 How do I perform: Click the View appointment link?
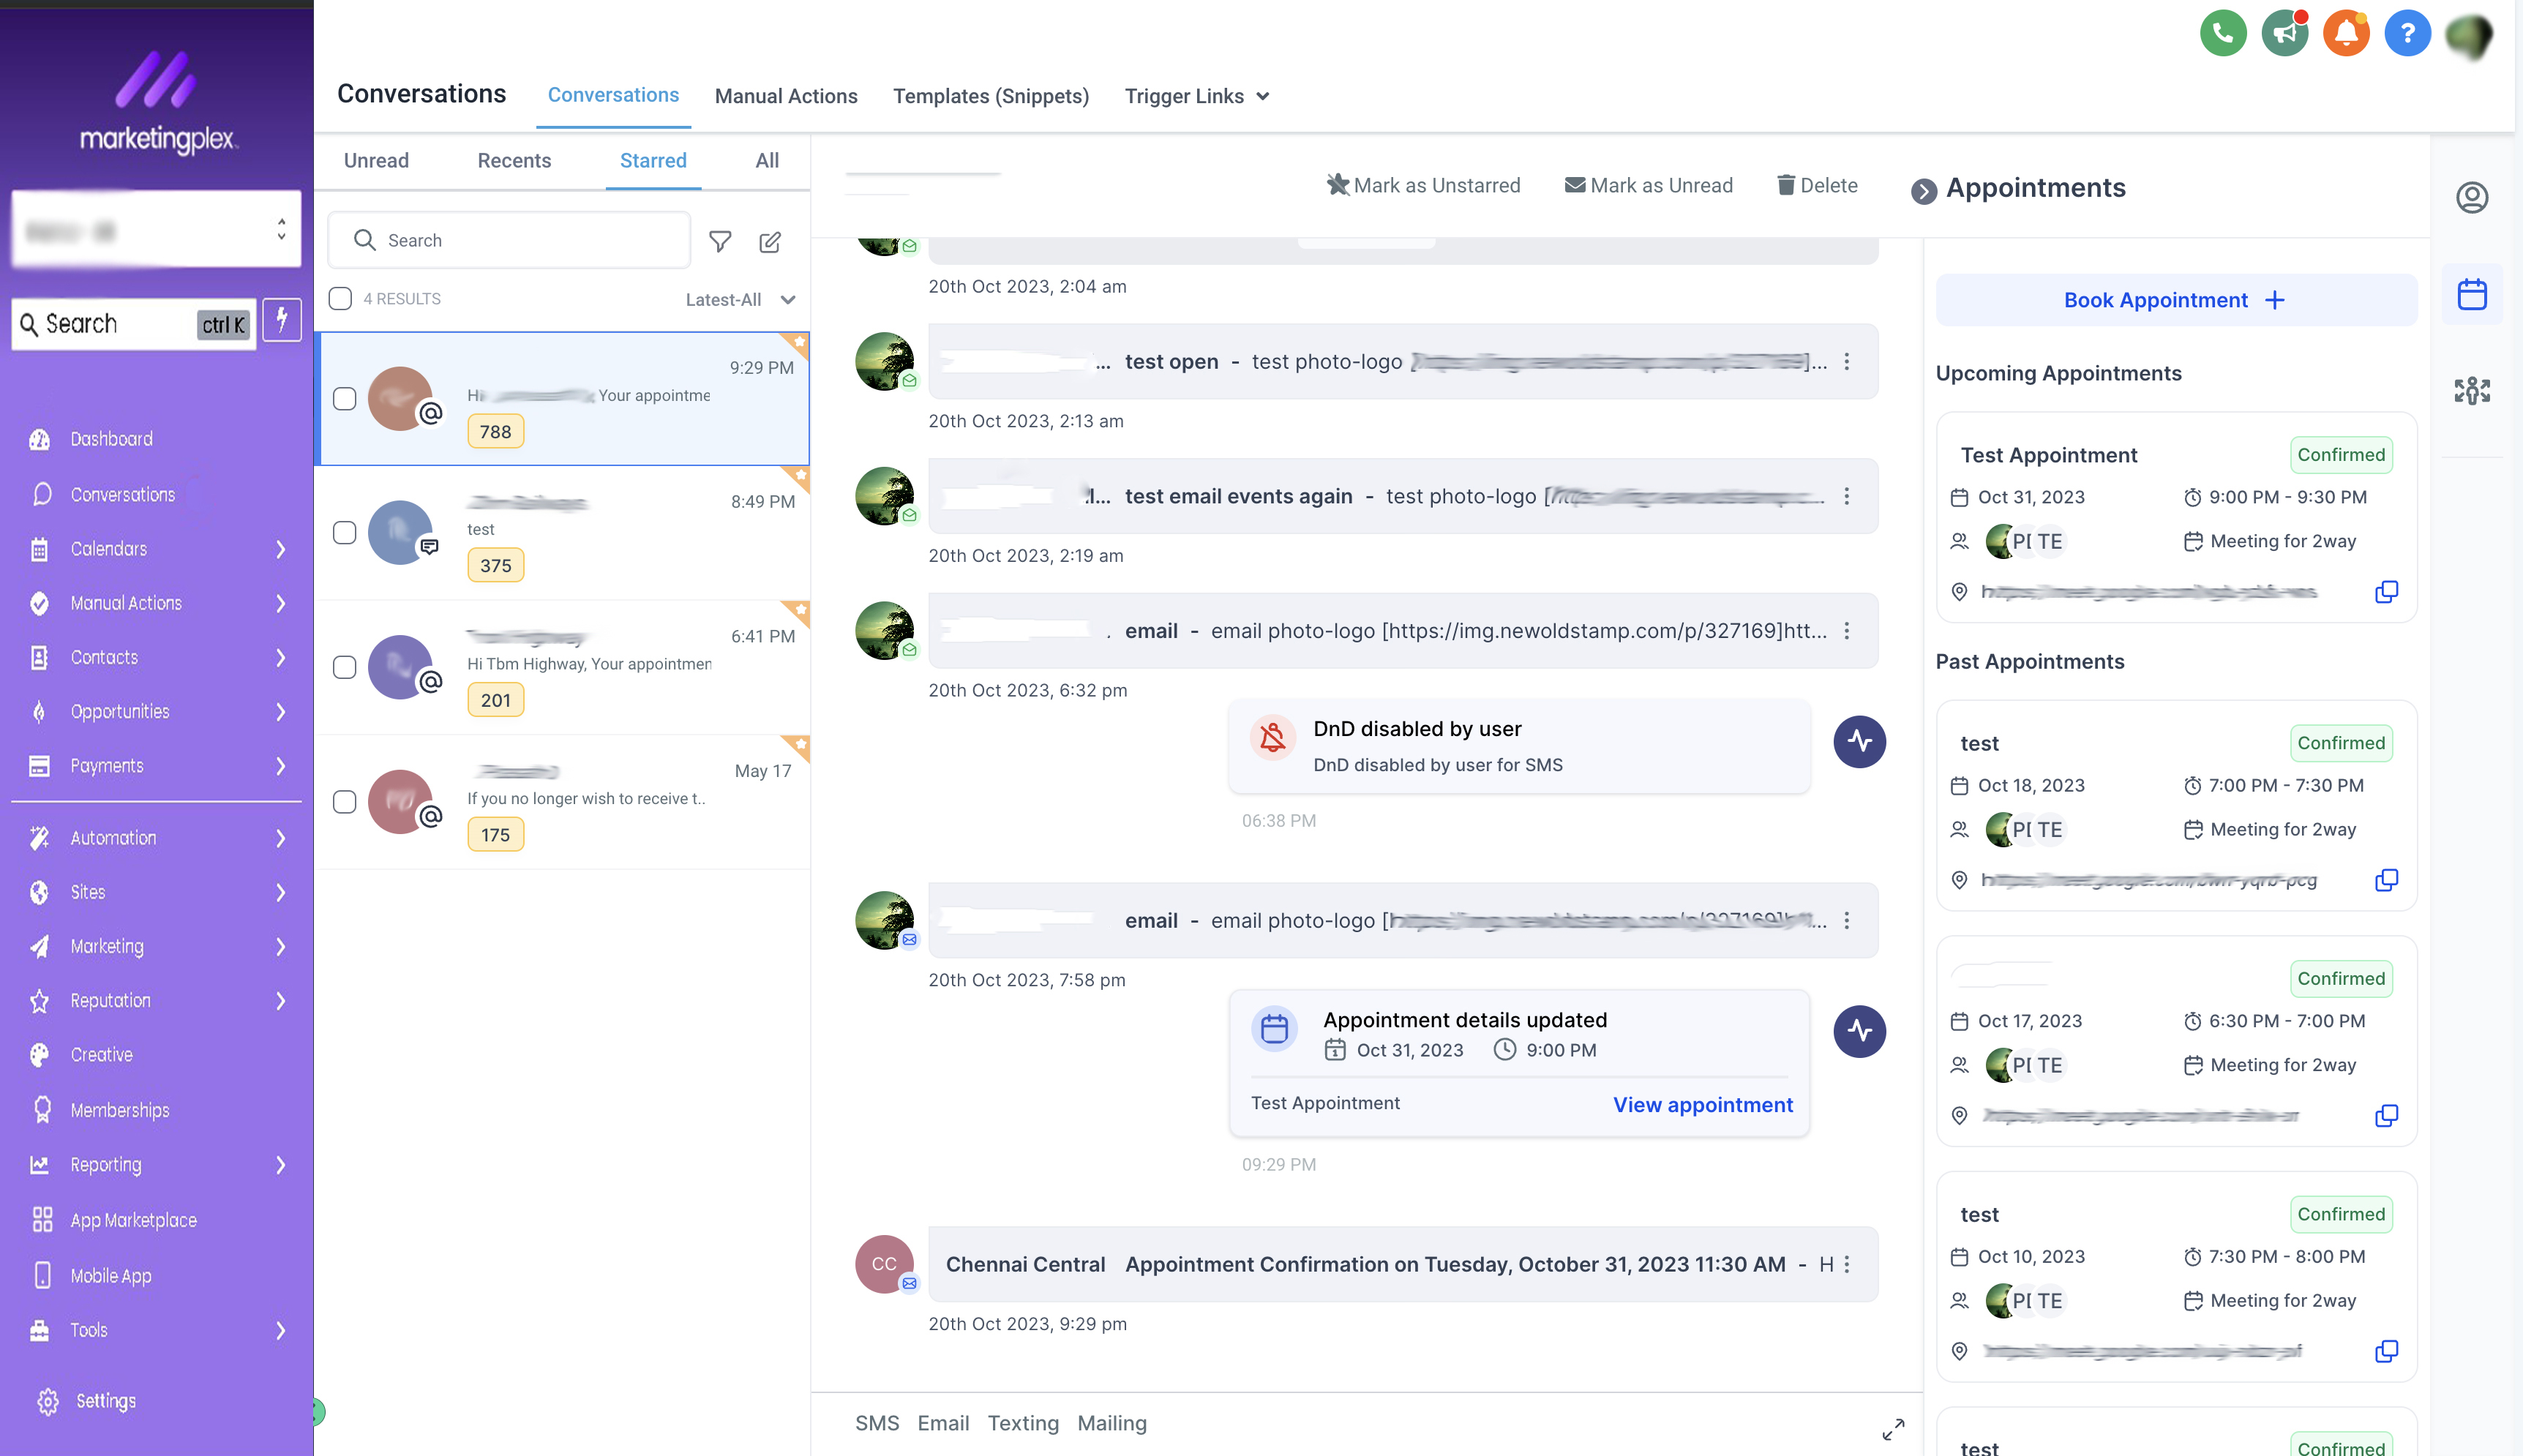(x=1702, y=1105)
